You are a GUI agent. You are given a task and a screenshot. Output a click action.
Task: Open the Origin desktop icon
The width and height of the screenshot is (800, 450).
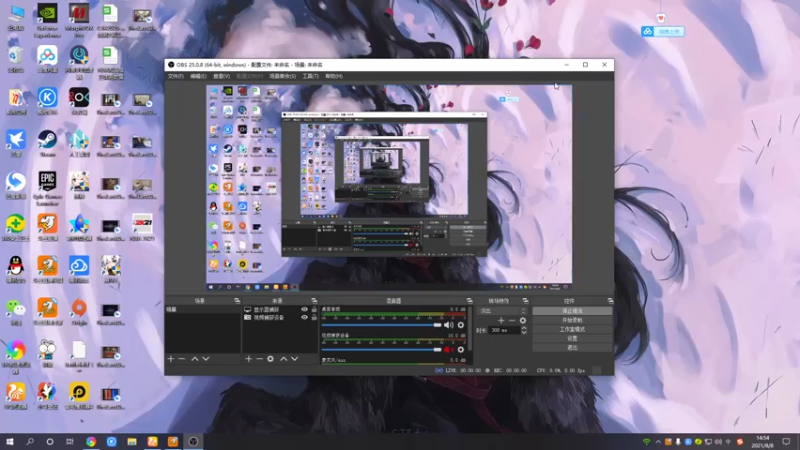tap(79, 311)
